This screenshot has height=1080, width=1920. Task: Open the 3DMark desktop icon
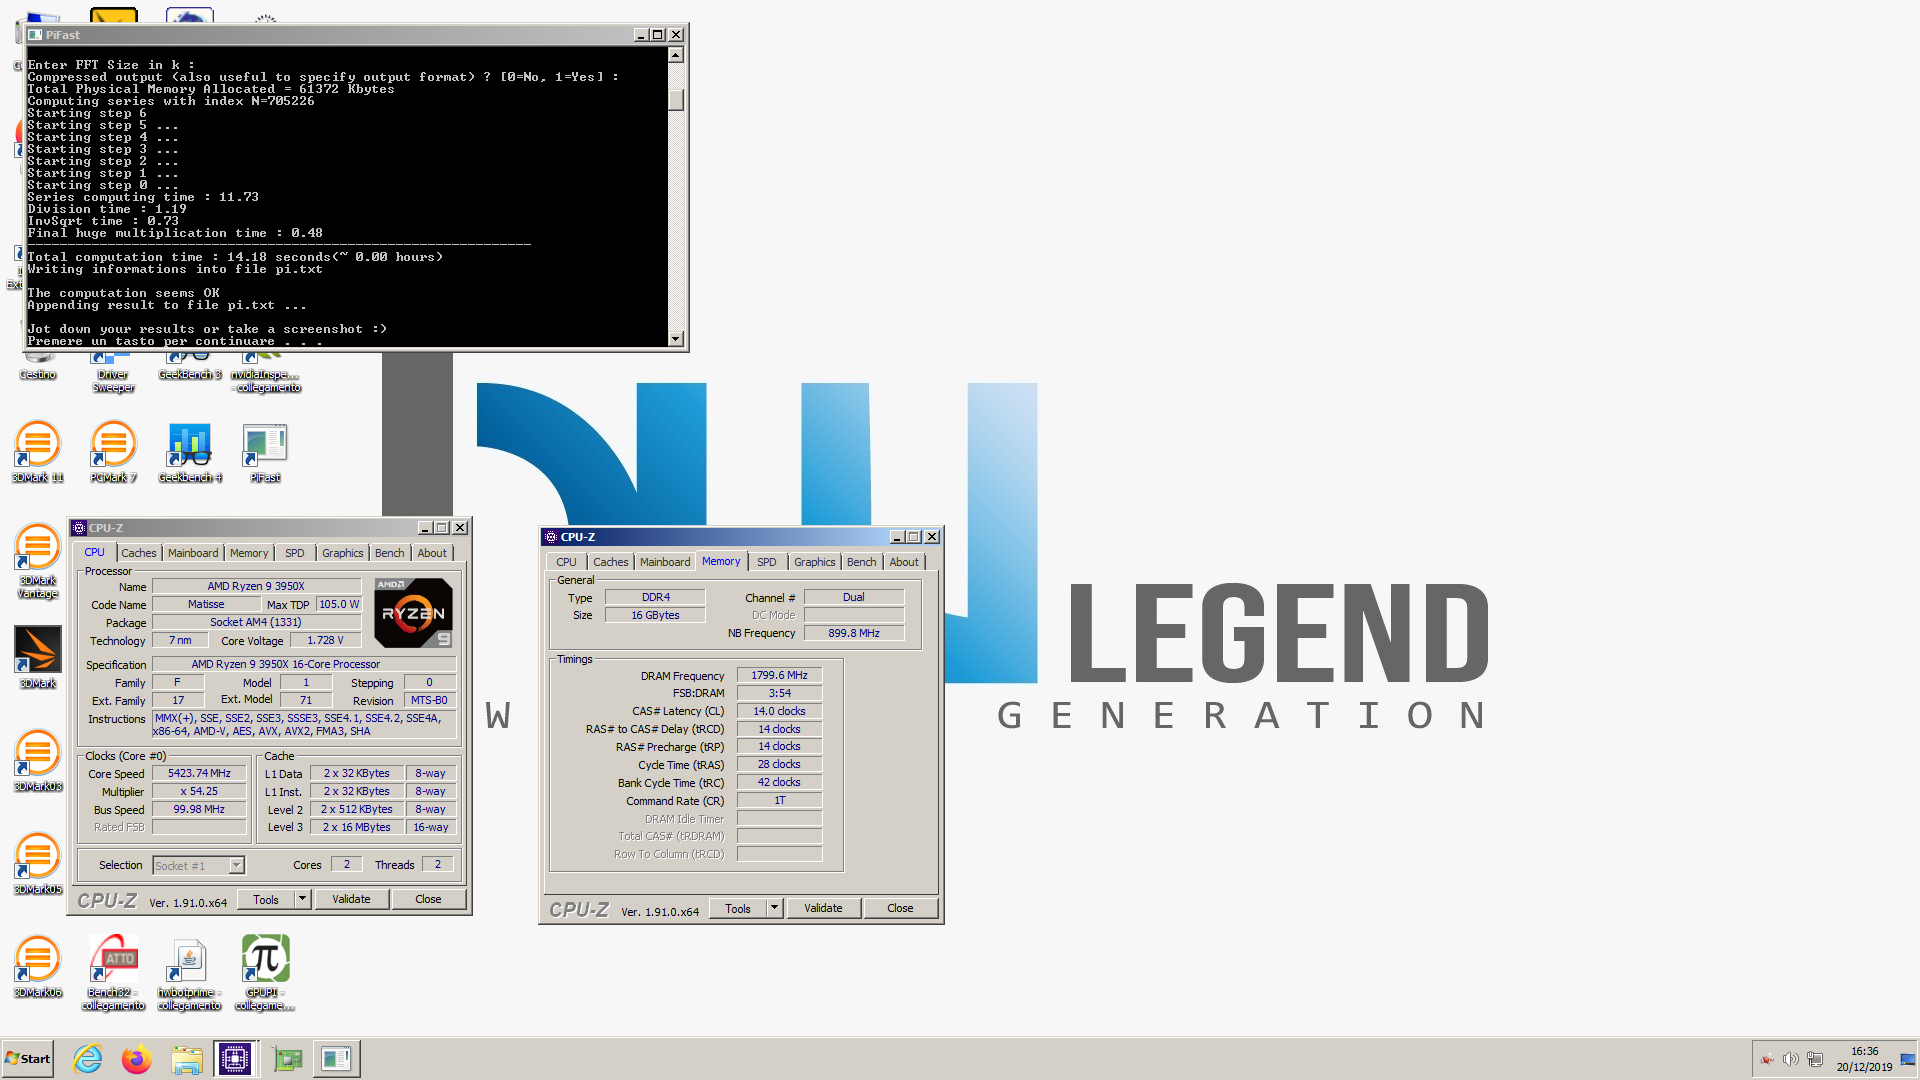[37, 657]
